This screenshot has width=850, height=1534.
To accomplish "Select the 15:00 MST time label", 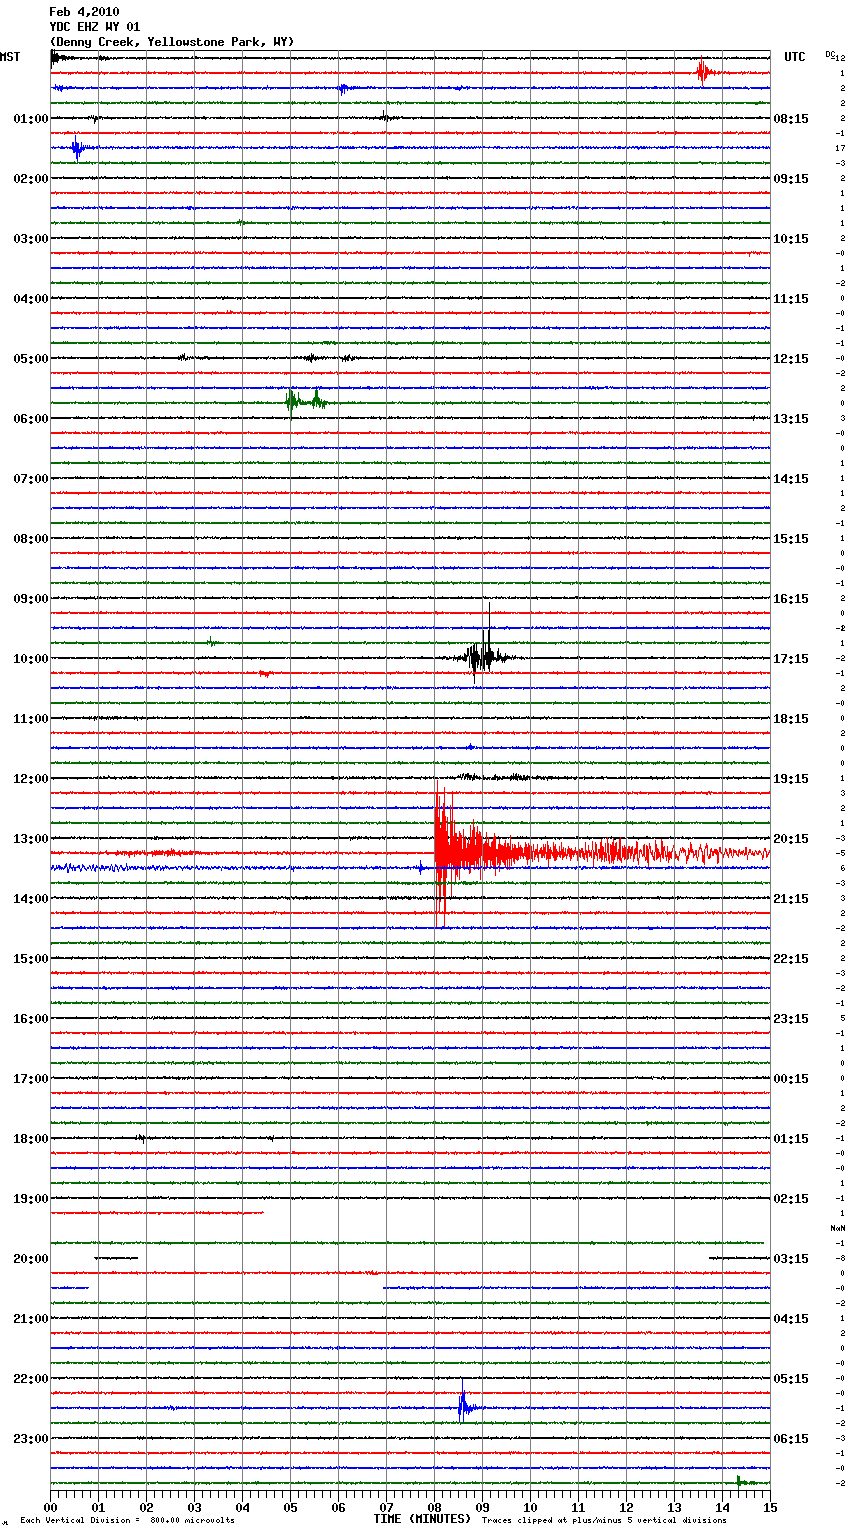I will coord(31,959).
